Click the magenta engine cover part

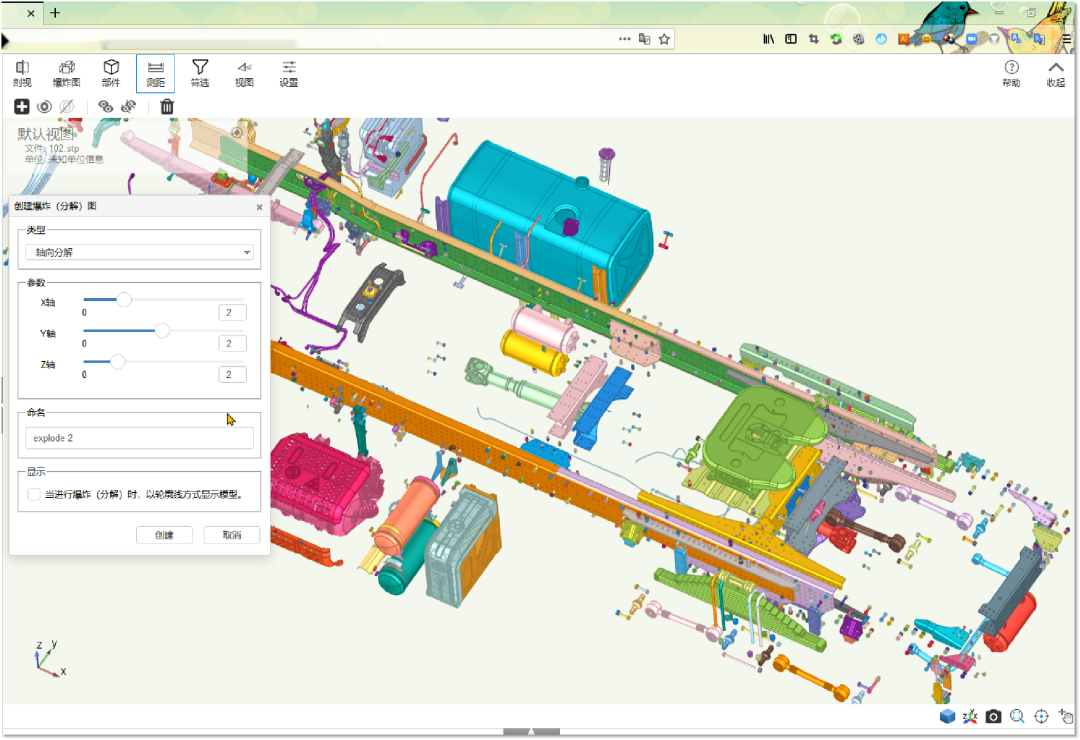tap(324, 482)
